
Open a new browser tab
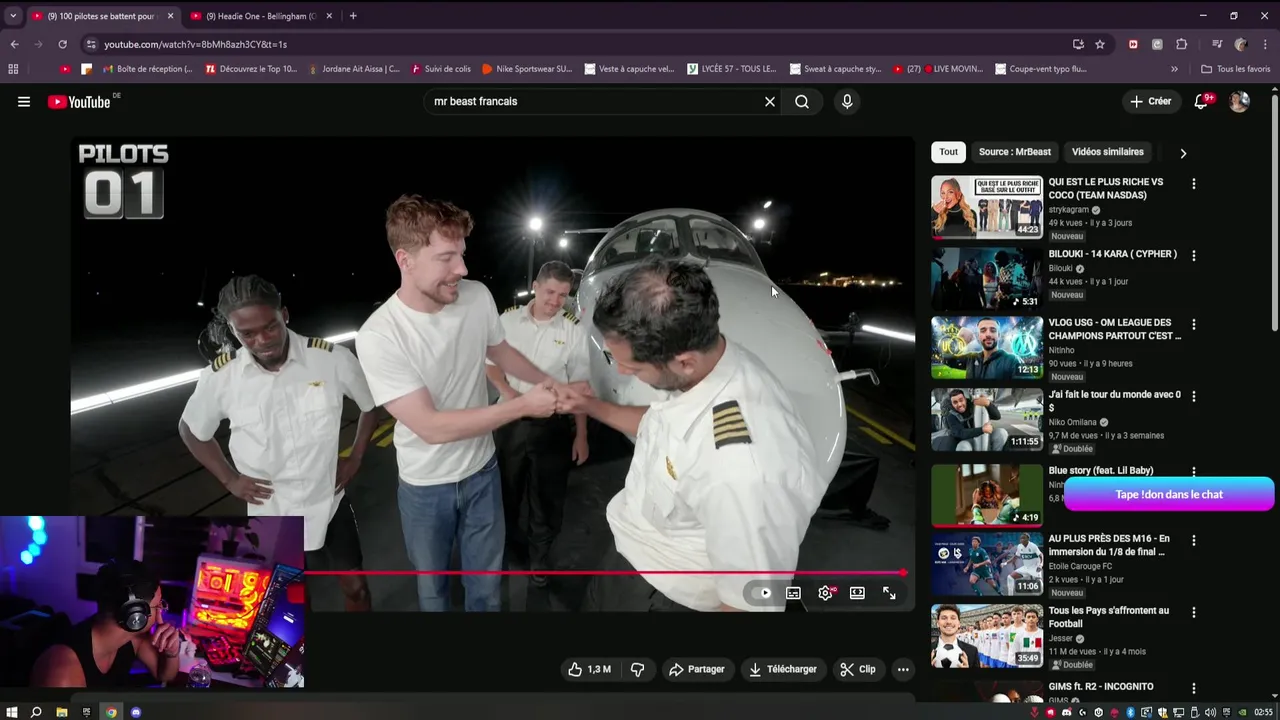[x=353, y=16]
